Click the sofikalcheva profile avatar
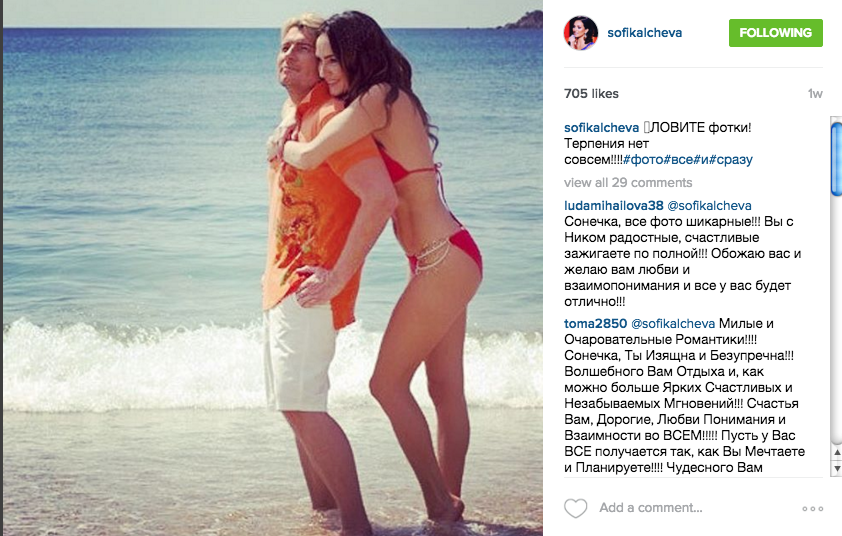This screenshot has height=536, width=842. tap(580, 33)
